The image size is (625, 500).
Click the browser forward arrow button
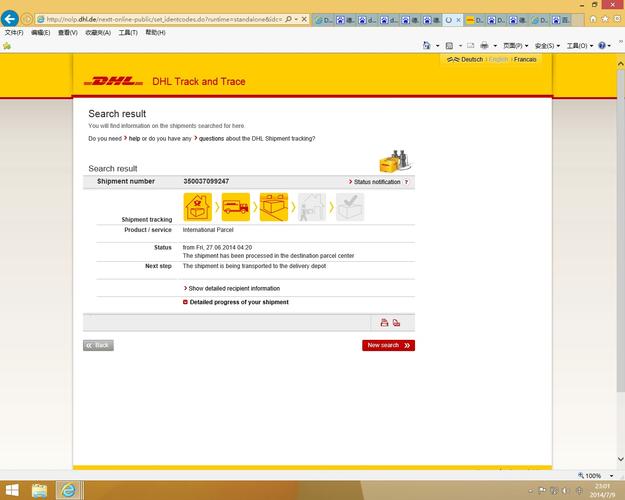tap(27, 19)
